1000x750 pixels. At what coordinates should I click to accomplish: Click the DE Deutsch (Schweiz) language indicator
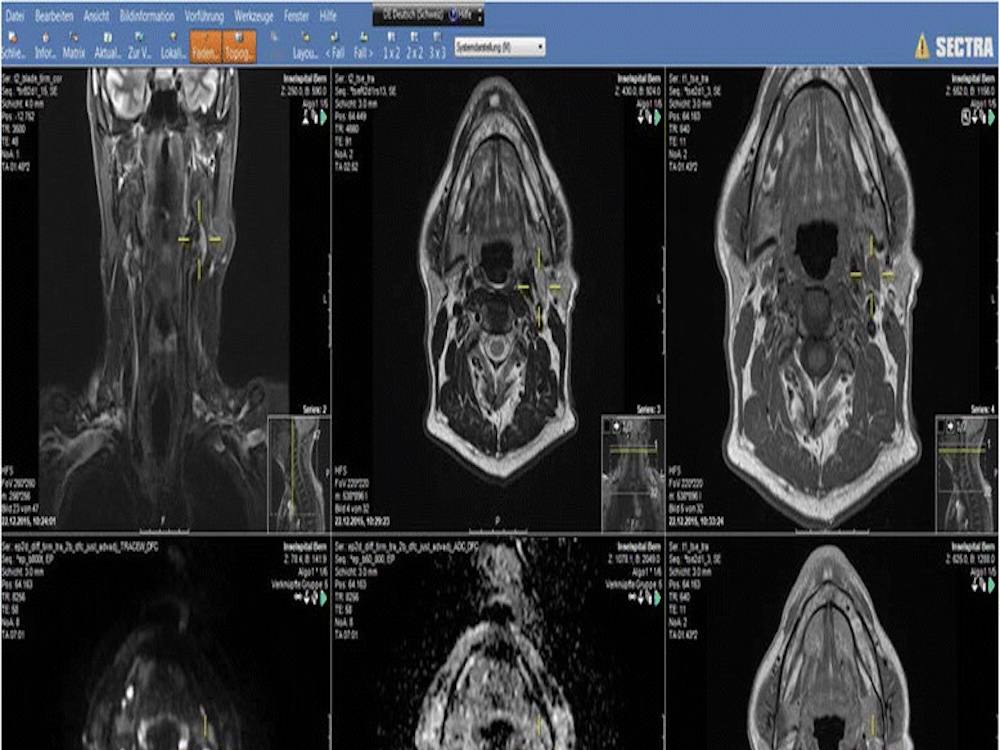click(x=415, y=15)
